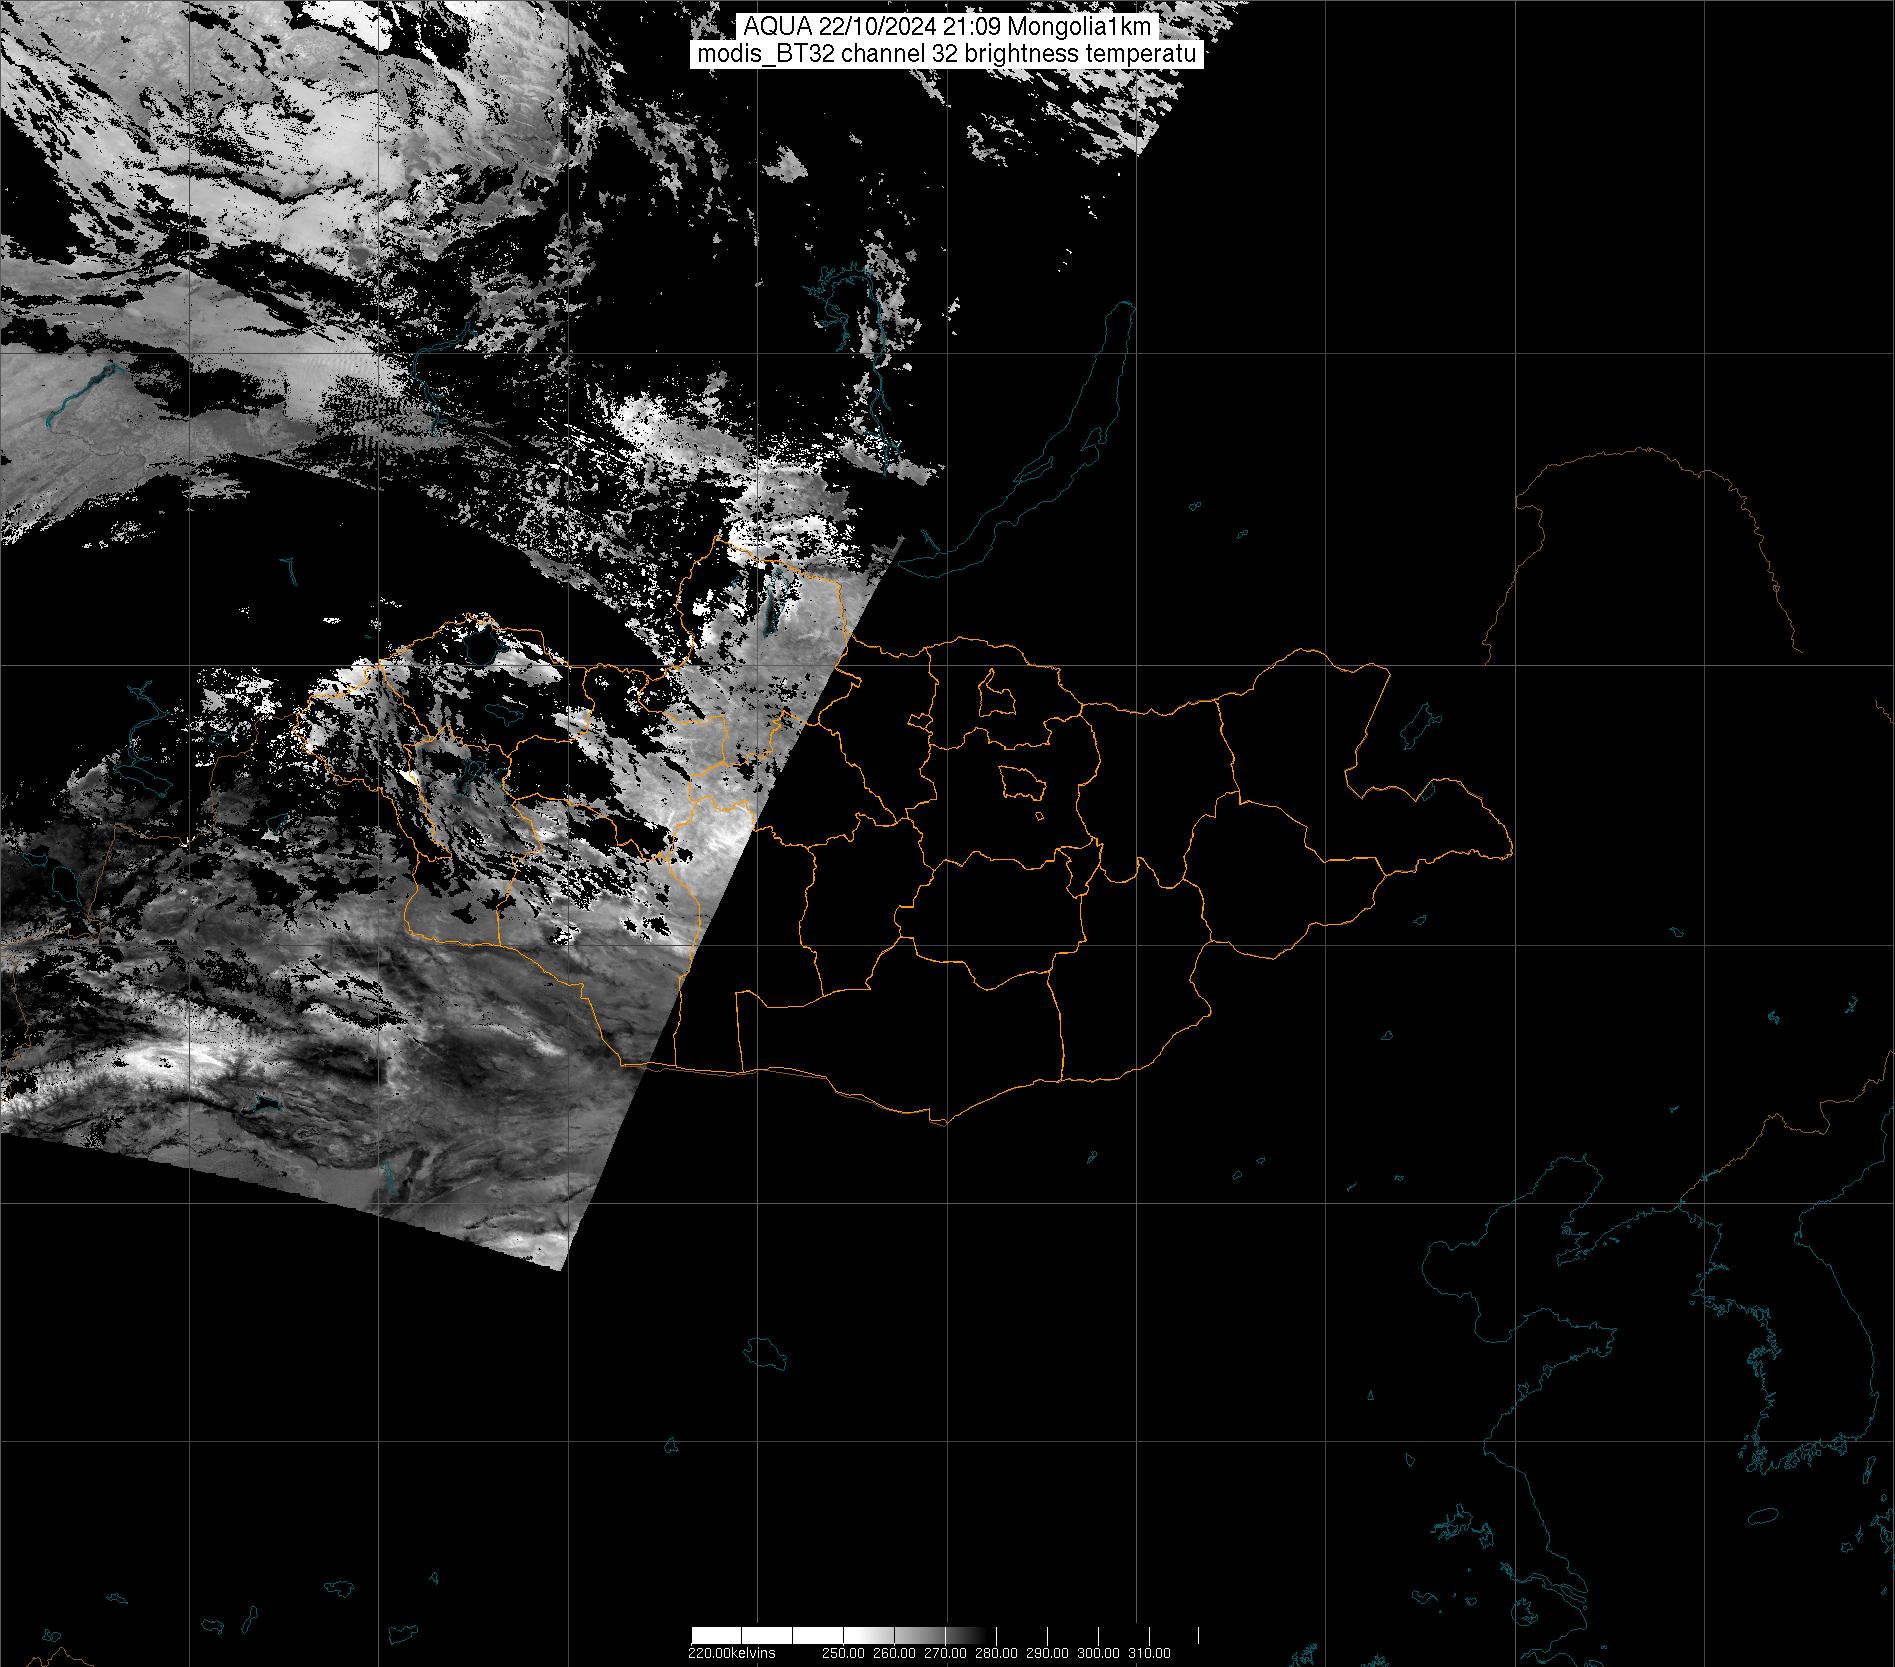The width and height of the screenshot is (1895, 1667).
Task: Click the 290.00 scale value
Action: (1048, 1653)
